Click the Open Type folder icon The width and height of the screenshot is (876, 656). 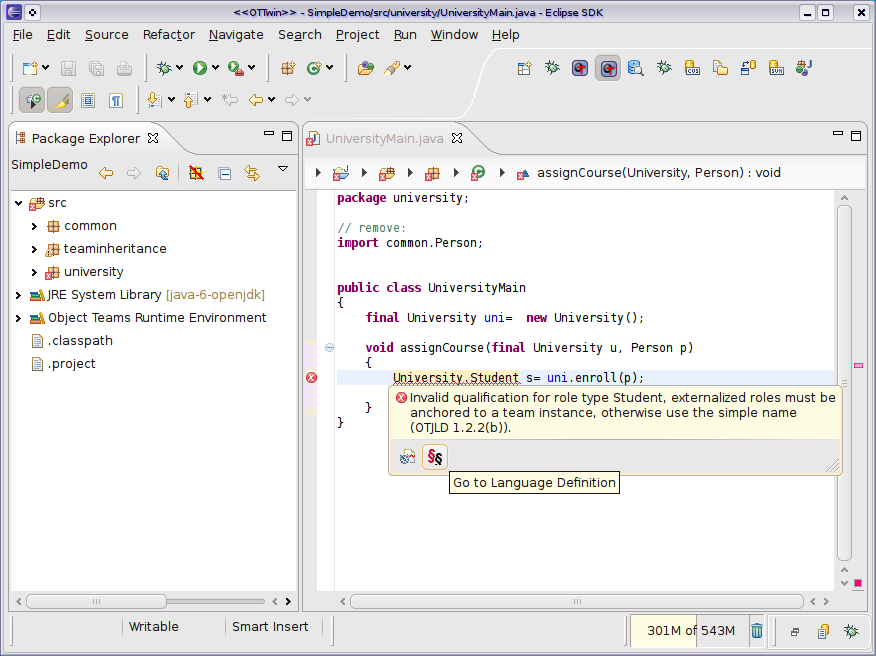365,68
